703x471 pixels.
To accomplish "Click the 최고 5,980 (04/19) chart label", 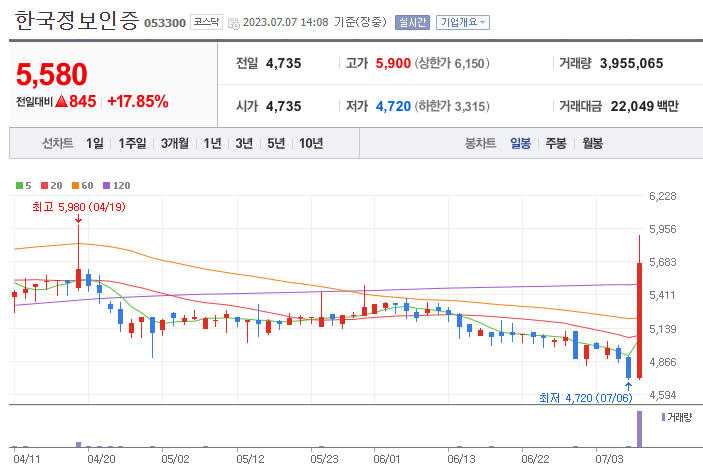I will click(x=79, y=207).
